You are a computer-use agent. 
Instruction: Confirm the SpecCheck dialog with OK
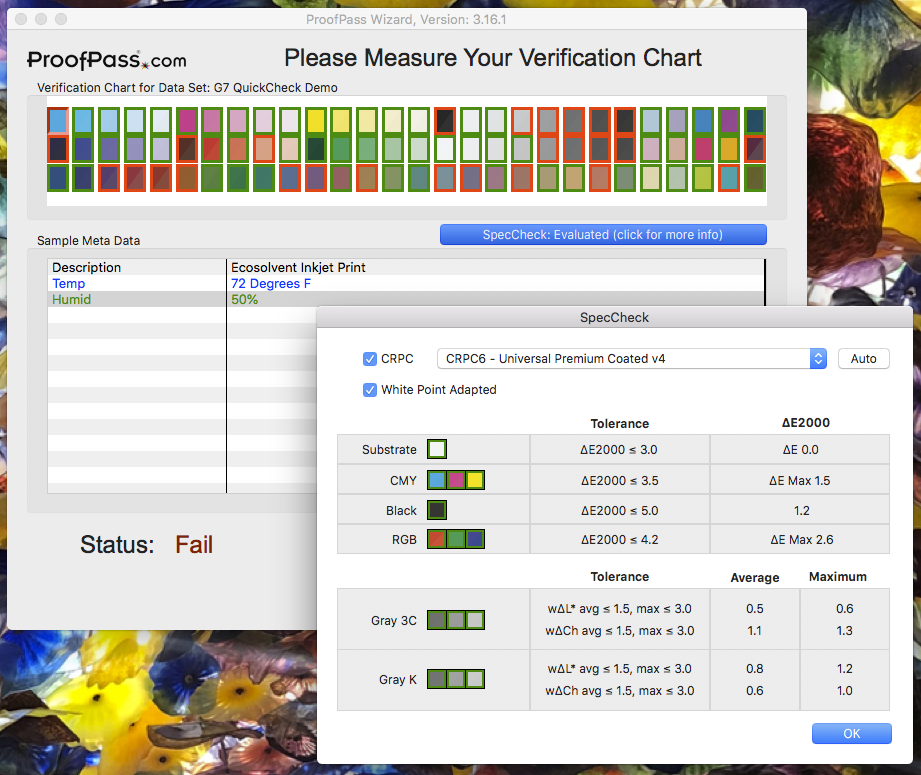[x=852, y=733]
